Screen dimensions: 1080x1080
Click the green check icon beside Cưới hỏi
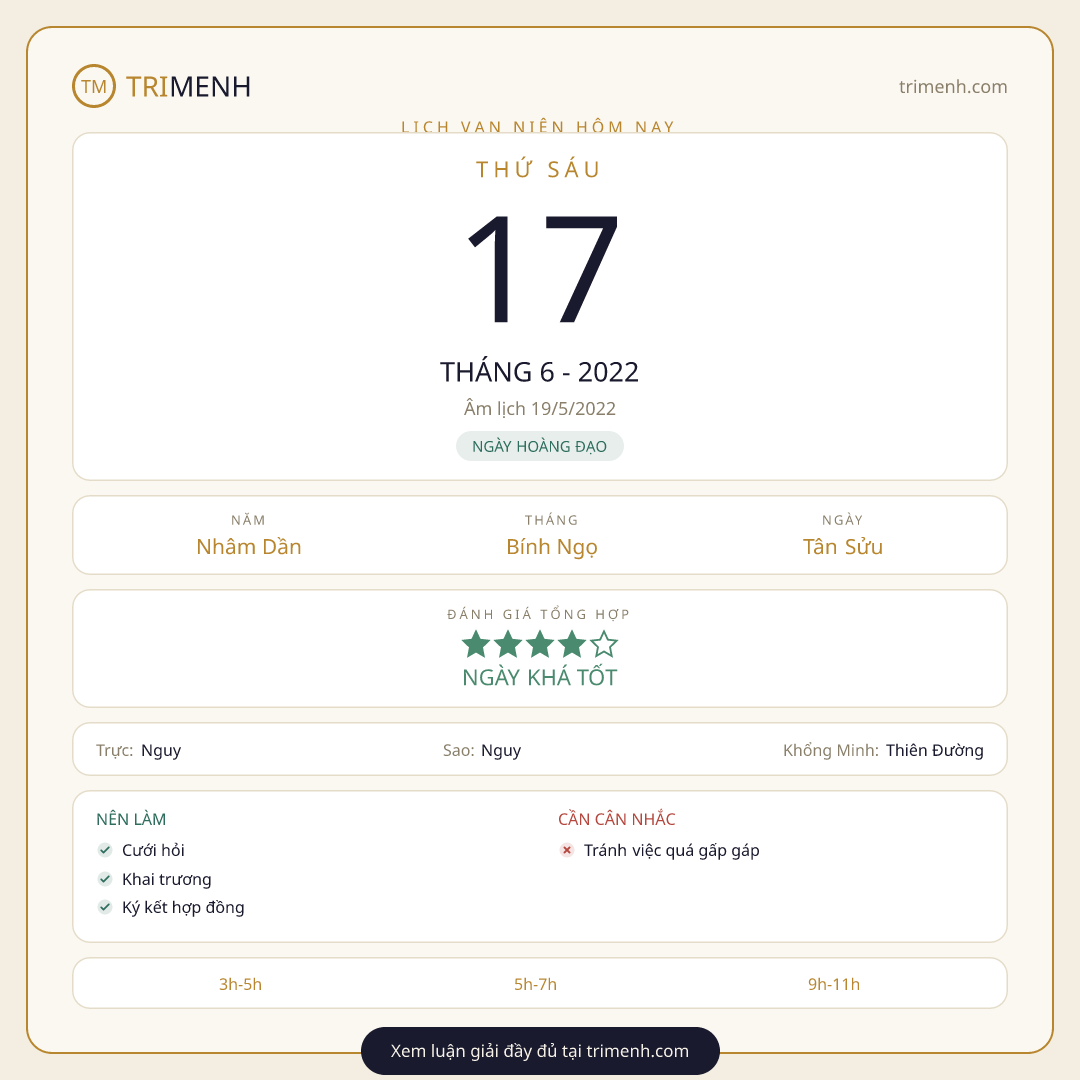(x=105, y=850)
